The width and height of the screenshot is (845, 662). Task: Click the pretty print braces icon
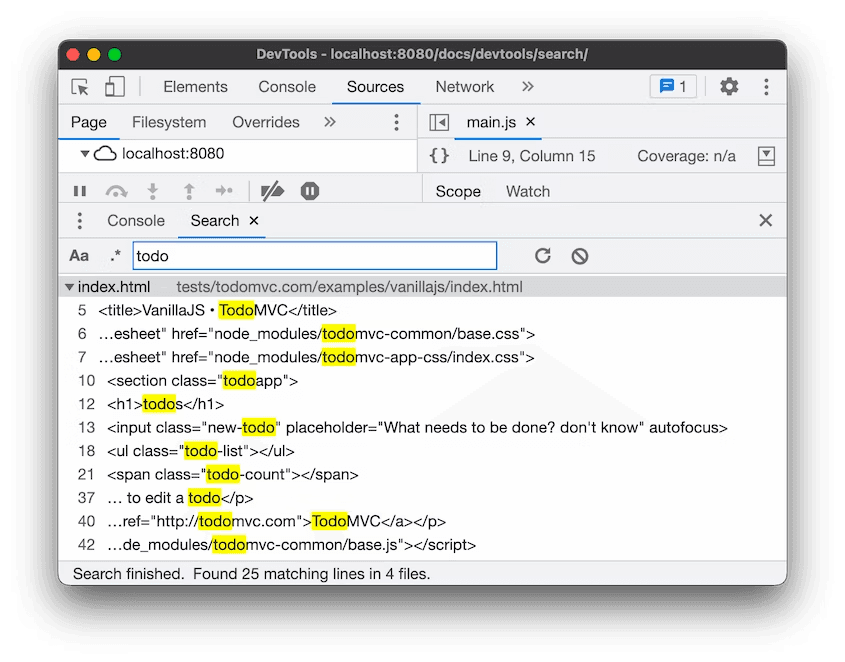pyautogui.click(x=439, y=156)
